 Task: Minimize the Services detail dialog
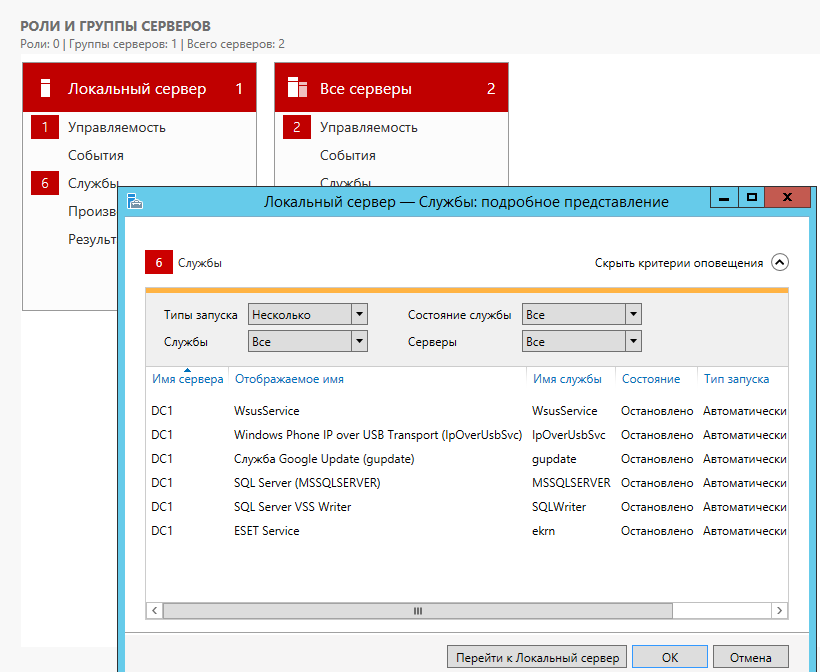[x=724, y=198]
